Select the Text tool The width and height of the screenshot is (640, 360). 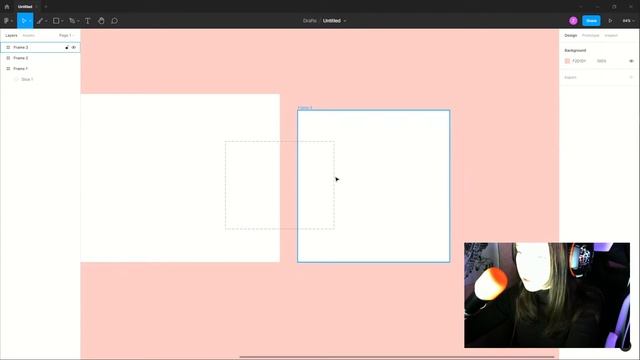pyautogui.click(x=87, y=20)
